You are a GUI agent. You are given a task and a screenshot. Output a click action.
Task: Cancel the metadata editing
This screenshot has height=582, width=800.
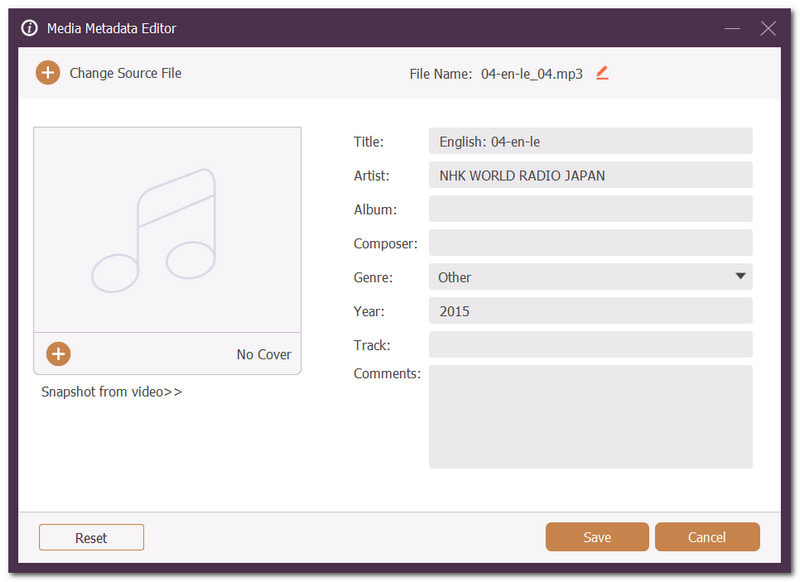[707, 537]
